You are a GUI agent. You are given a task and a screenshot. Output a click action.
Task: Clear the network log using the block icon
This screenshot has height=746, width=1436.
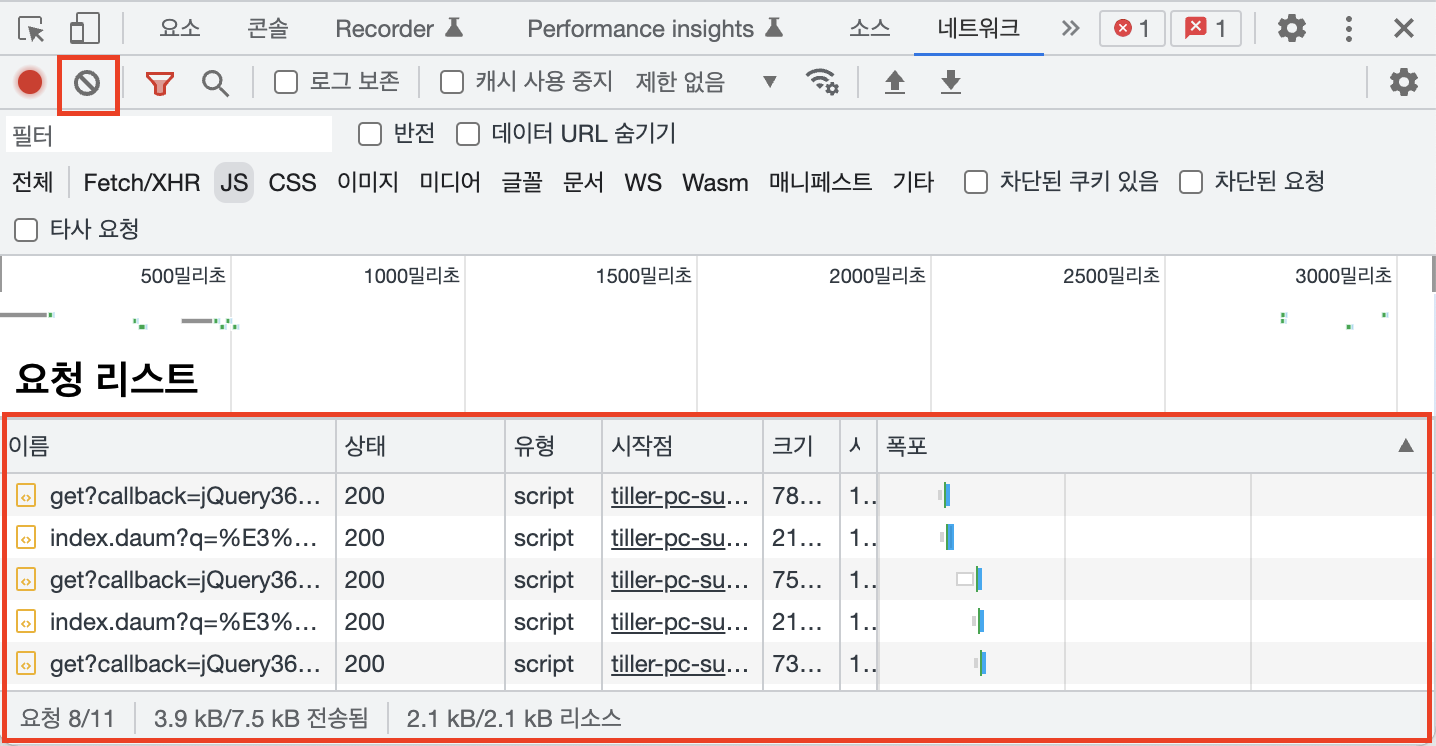87,82
